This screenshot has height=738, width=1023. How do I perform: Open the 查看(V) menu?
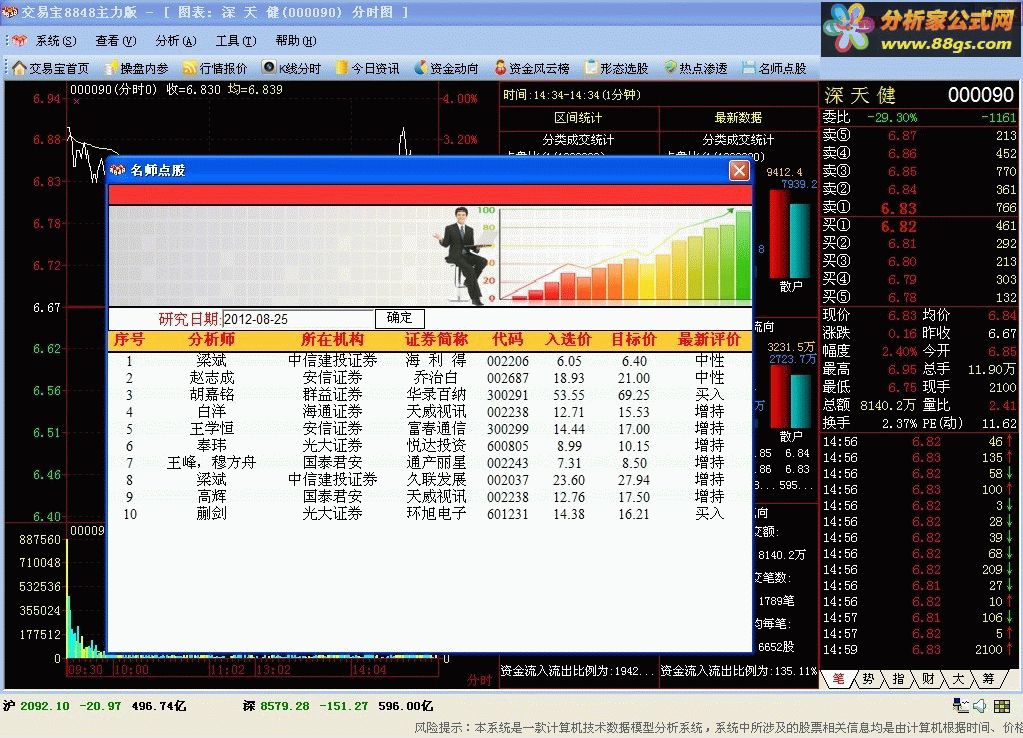(x=115, y=41)
